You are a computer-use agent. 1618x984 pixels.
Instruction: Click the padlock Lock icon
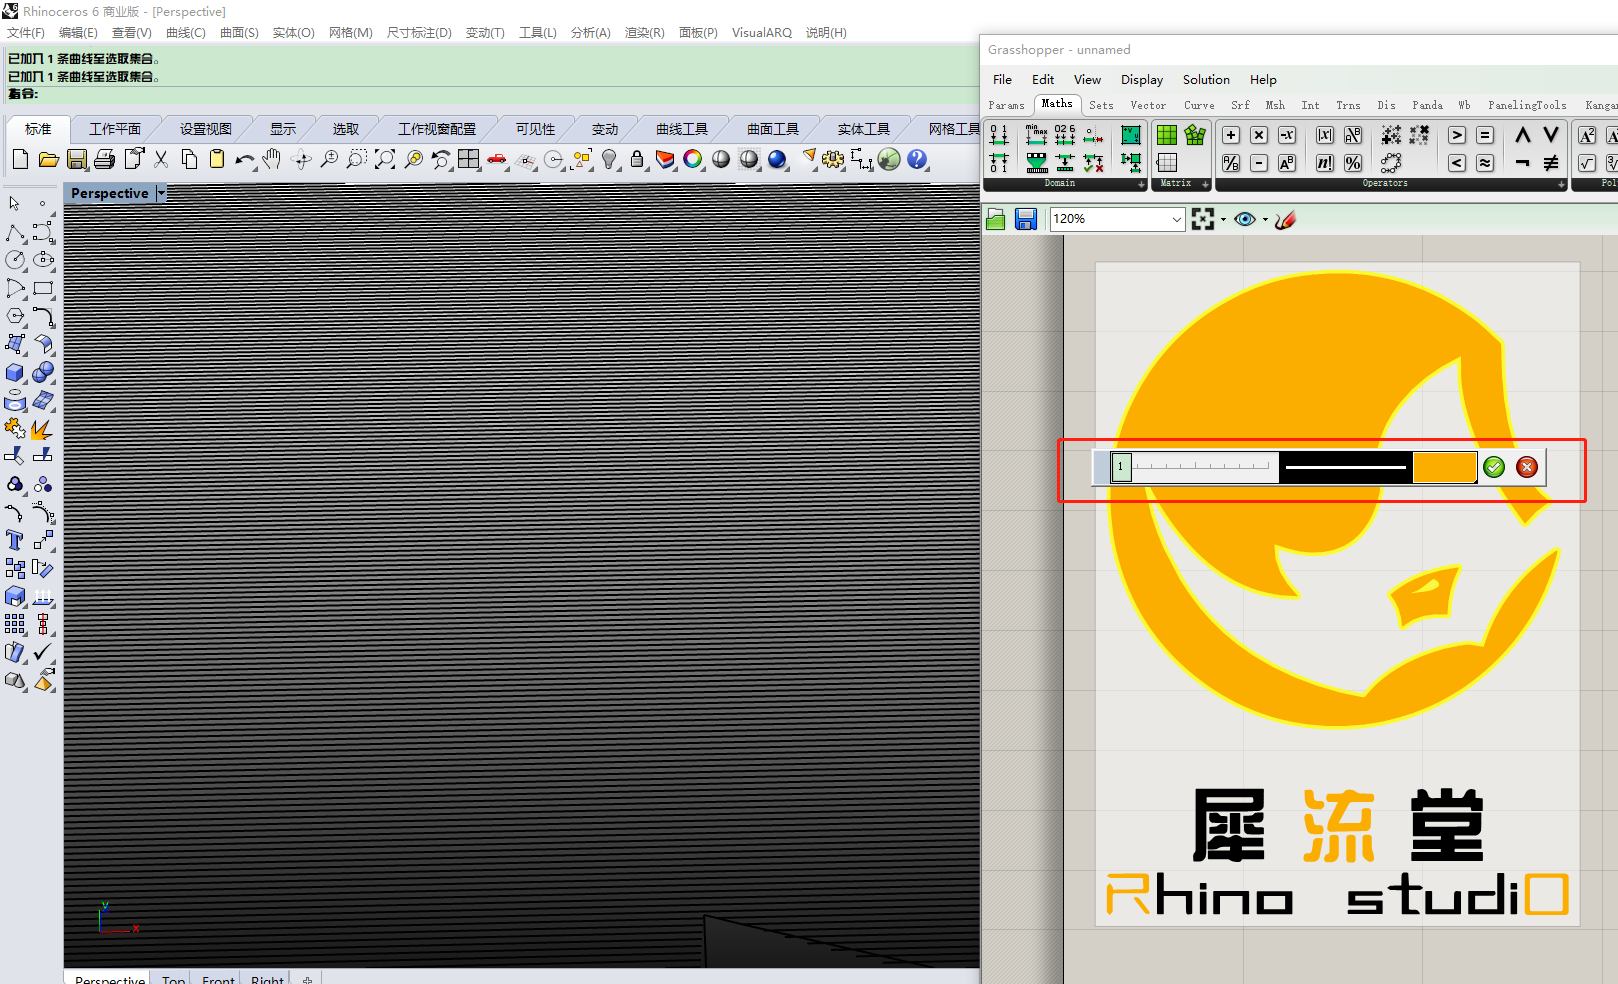[x=637, y=159]
